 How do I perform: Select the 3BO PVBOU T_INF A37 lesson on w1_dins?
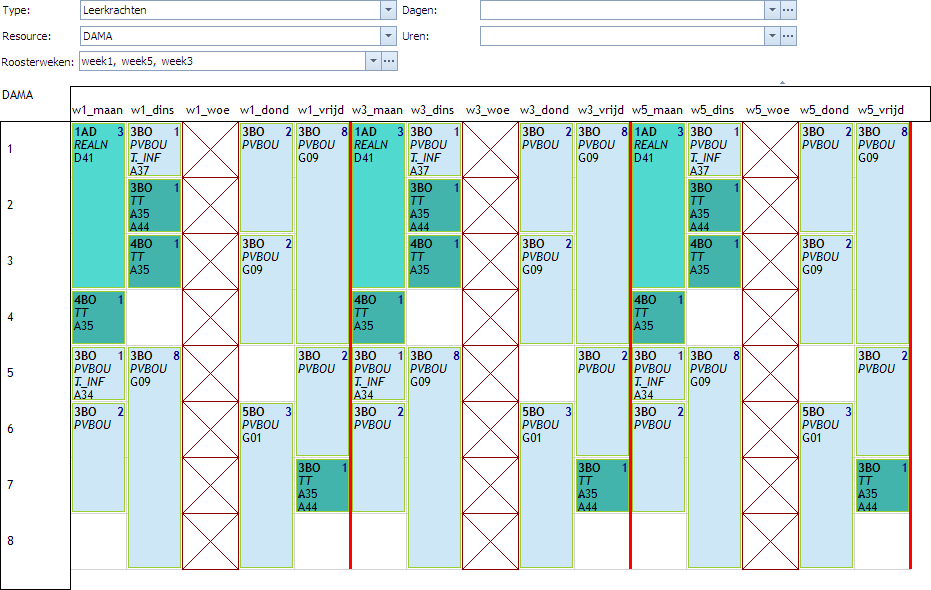click(154, 150)
